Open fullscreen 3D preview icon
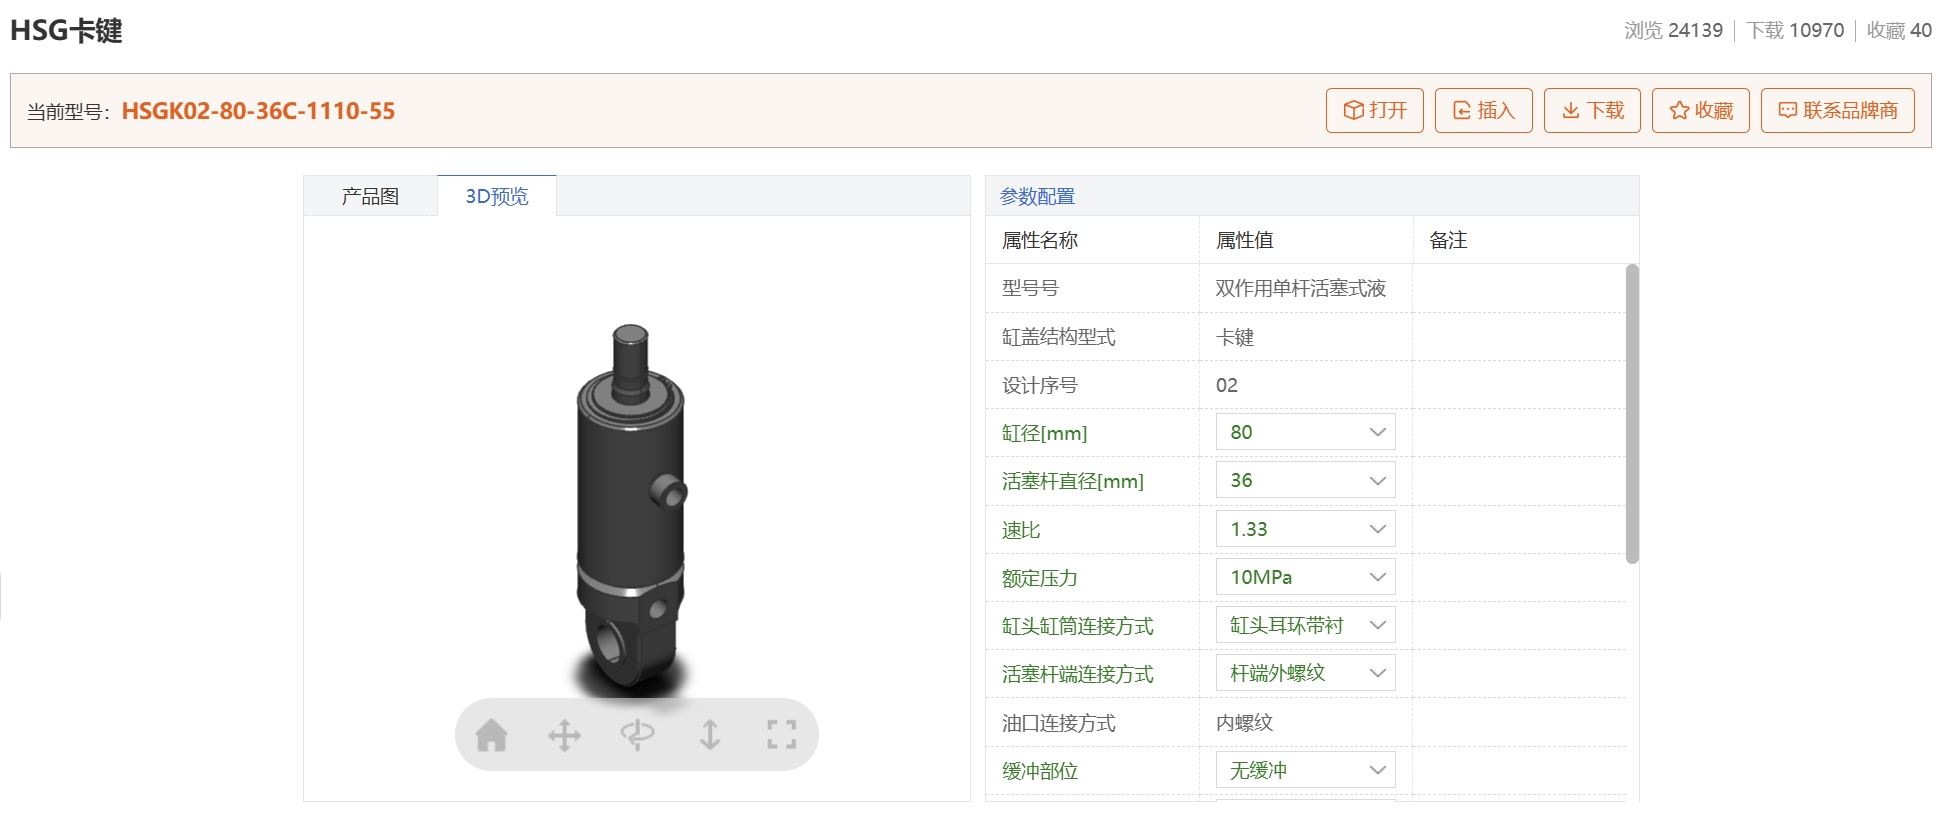 tap(782, 735)
